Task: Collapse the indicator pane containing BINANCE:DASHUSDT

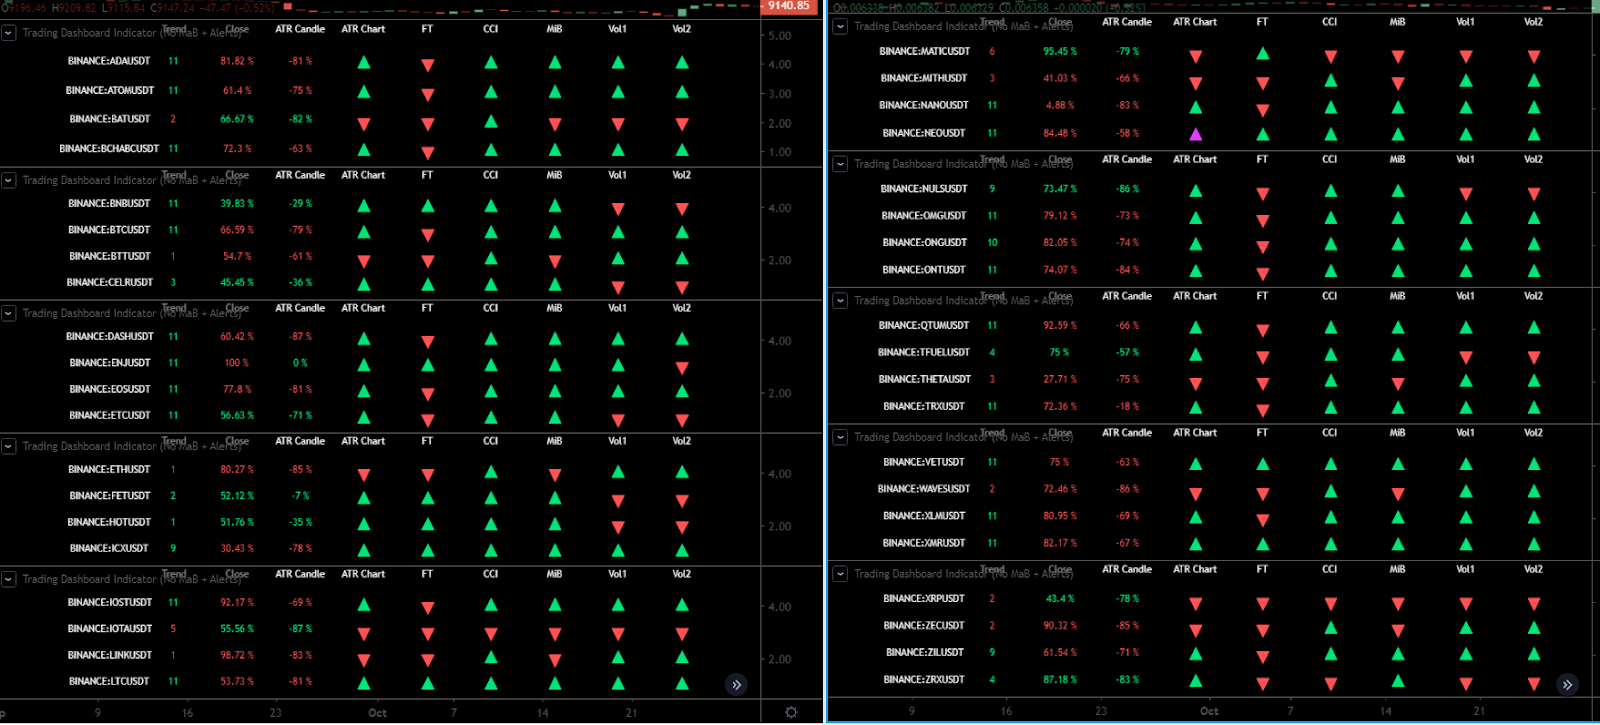Action: (x=9, y=313)
